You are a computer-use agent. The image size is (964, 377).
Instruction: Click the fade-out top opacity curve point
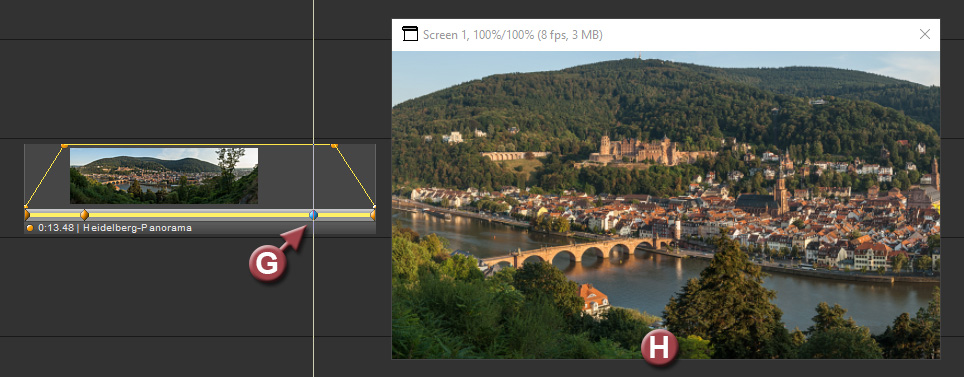click(334, 146)
